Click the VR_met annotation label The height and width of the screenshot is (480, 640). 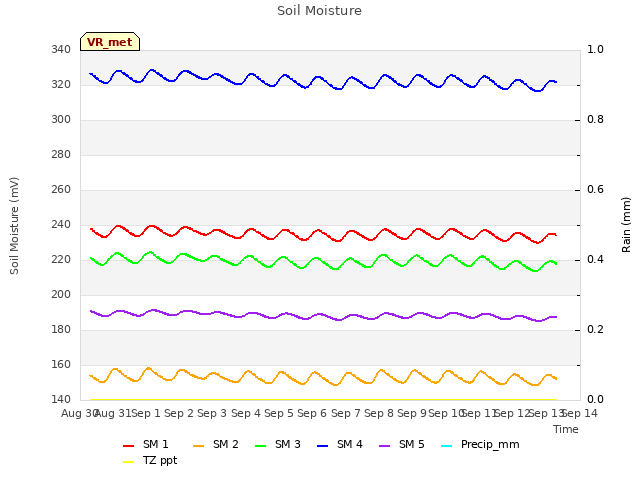pyautogui.click(x=110, y=42)
